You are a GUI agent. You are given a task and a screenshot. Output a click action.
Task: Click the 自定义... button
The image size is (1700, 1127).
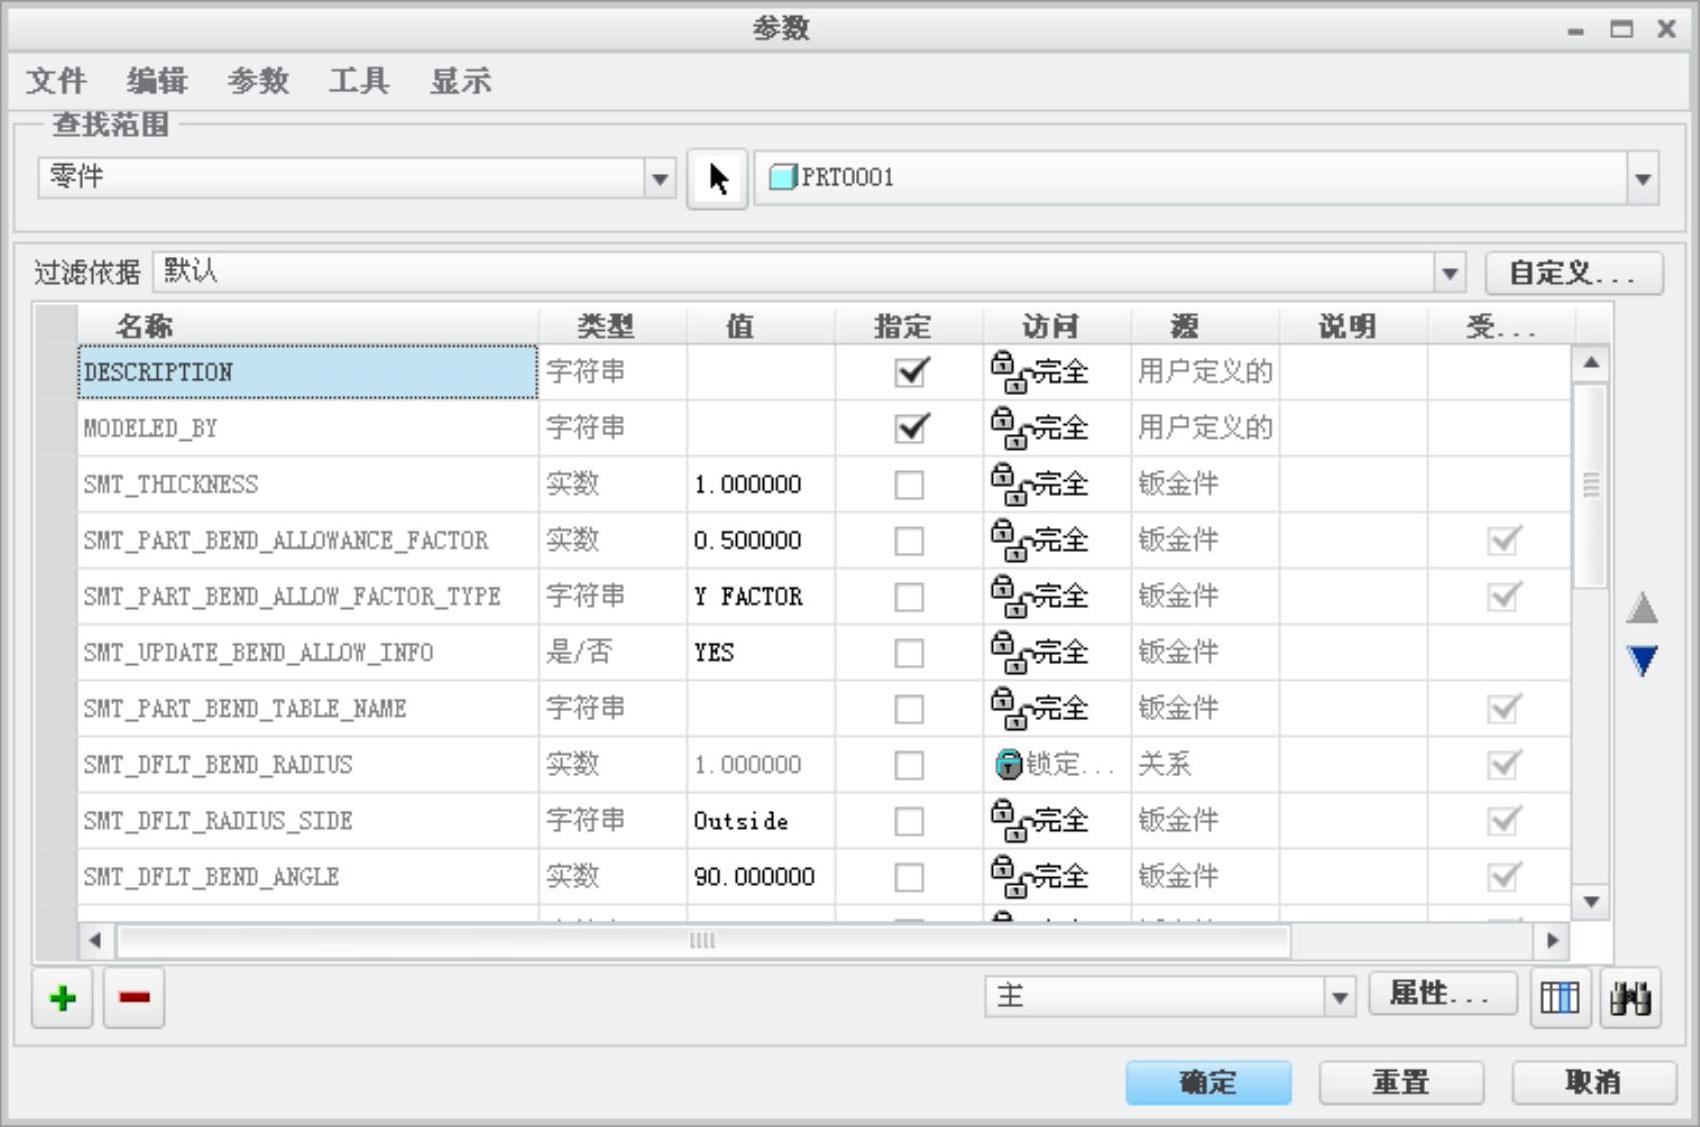click(1573, 272)
